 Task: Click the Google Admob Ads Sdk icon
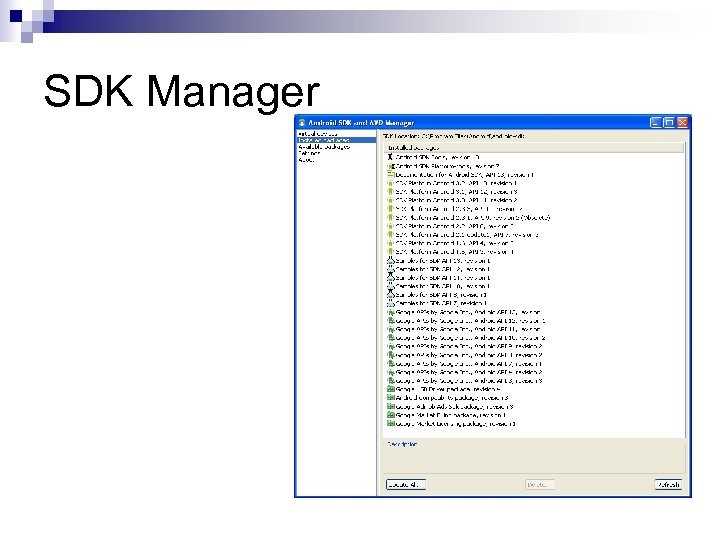click(390, 406)
